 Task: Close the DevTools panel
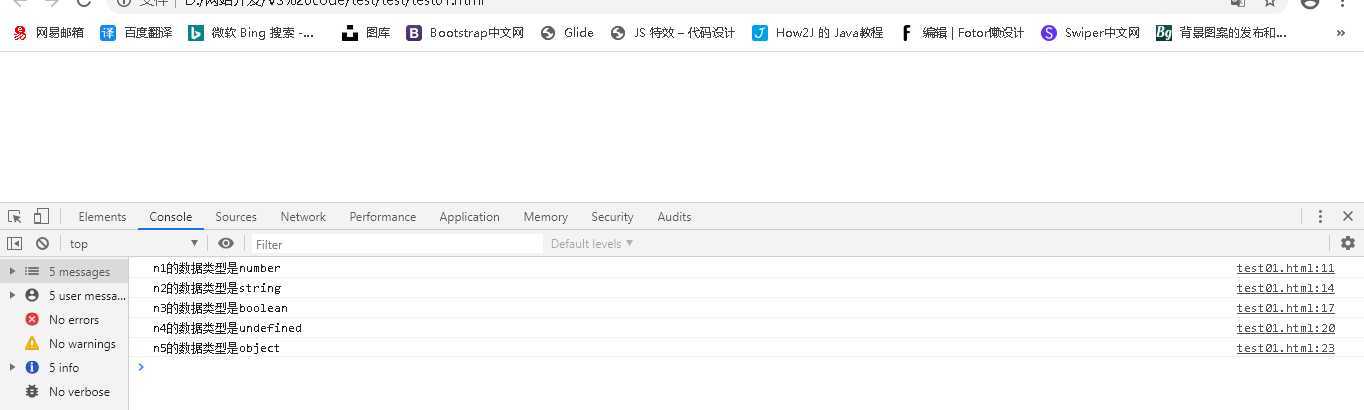click(1348, 216)
